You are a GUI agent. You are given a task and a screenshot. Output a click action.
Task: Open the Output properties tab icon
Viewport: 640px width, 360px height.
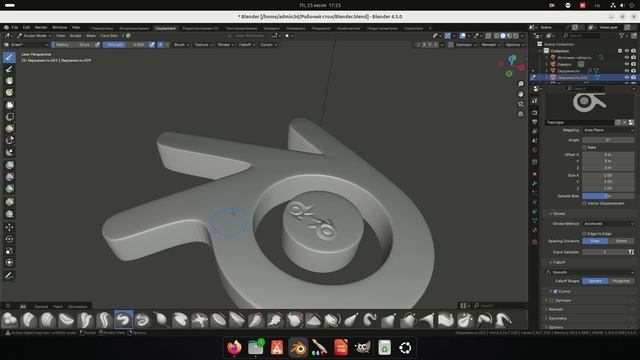535,122
